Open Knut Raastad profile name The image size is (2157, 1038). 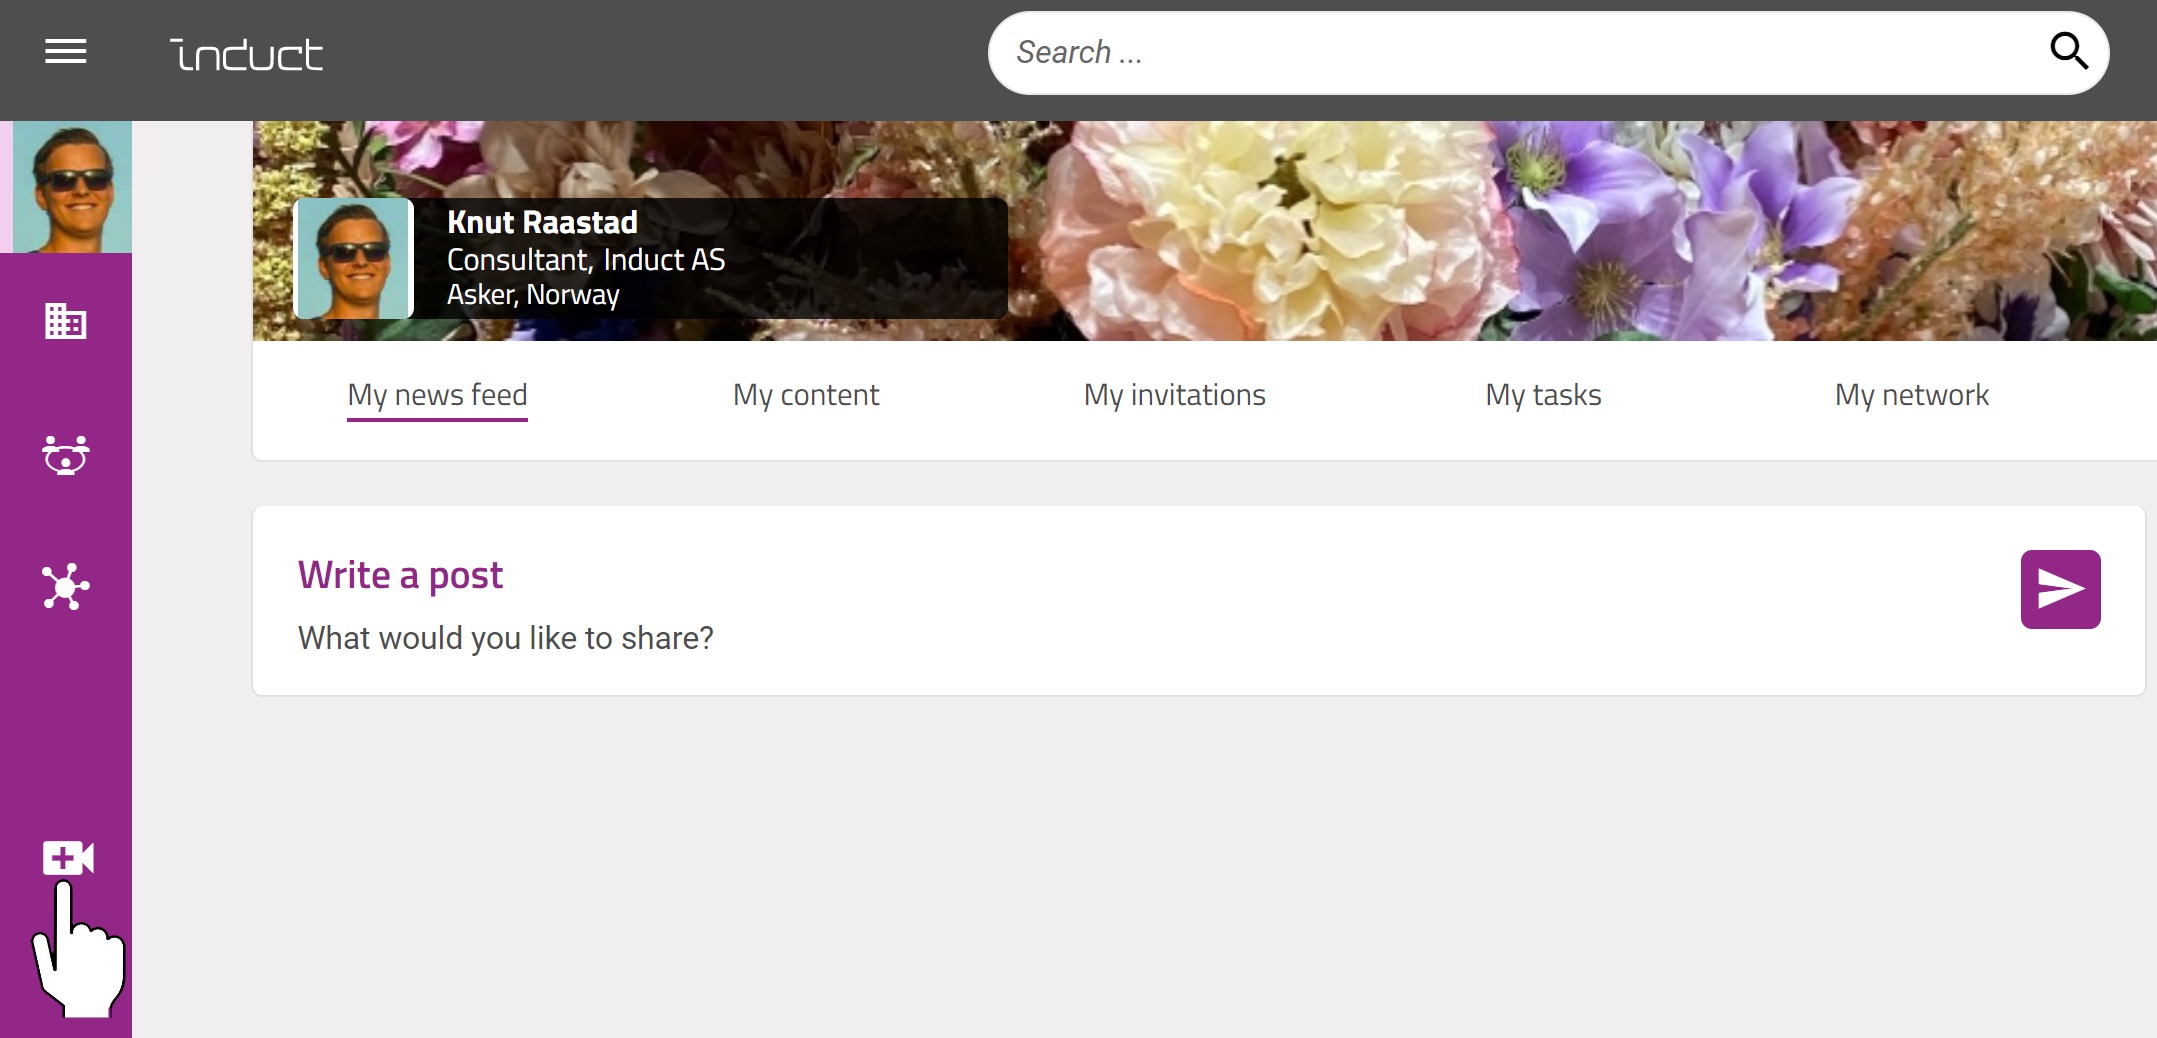pos(542,222)
